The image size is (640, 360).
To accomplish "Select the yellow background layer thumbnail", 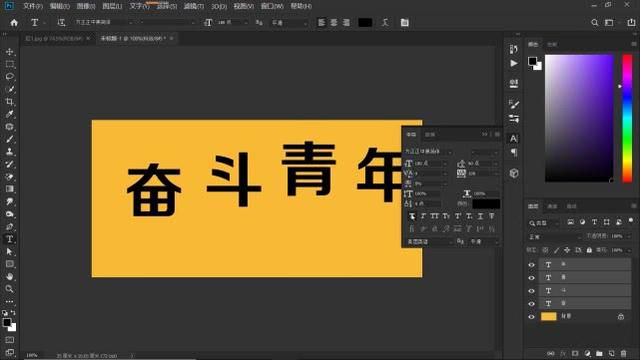I will [x=549, y=316].
